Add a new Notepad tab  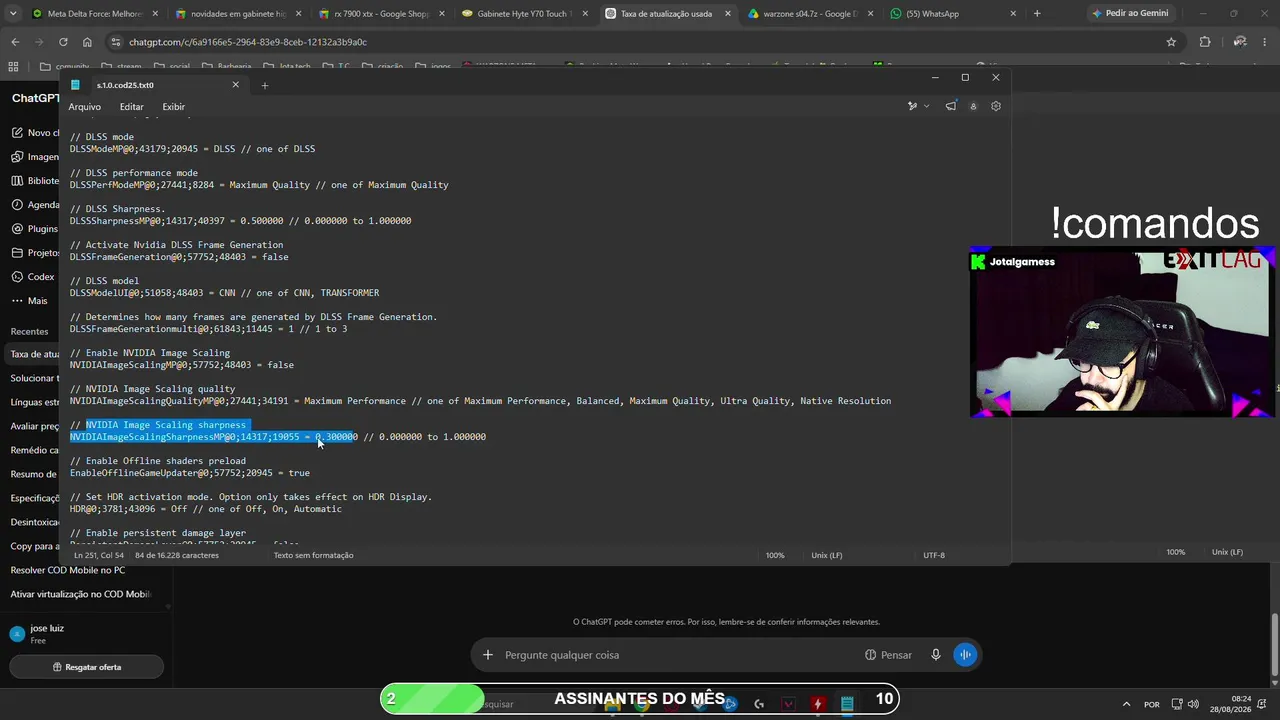tap(264, 85)
